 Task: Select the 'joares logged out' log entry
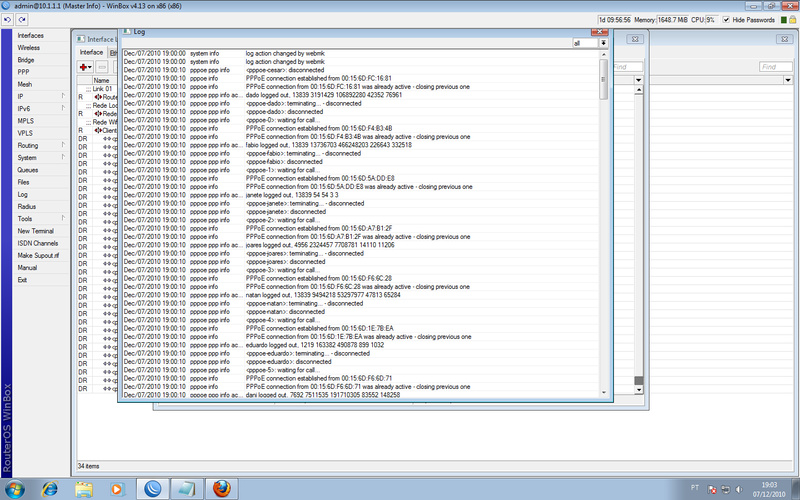tap(361, 245)
